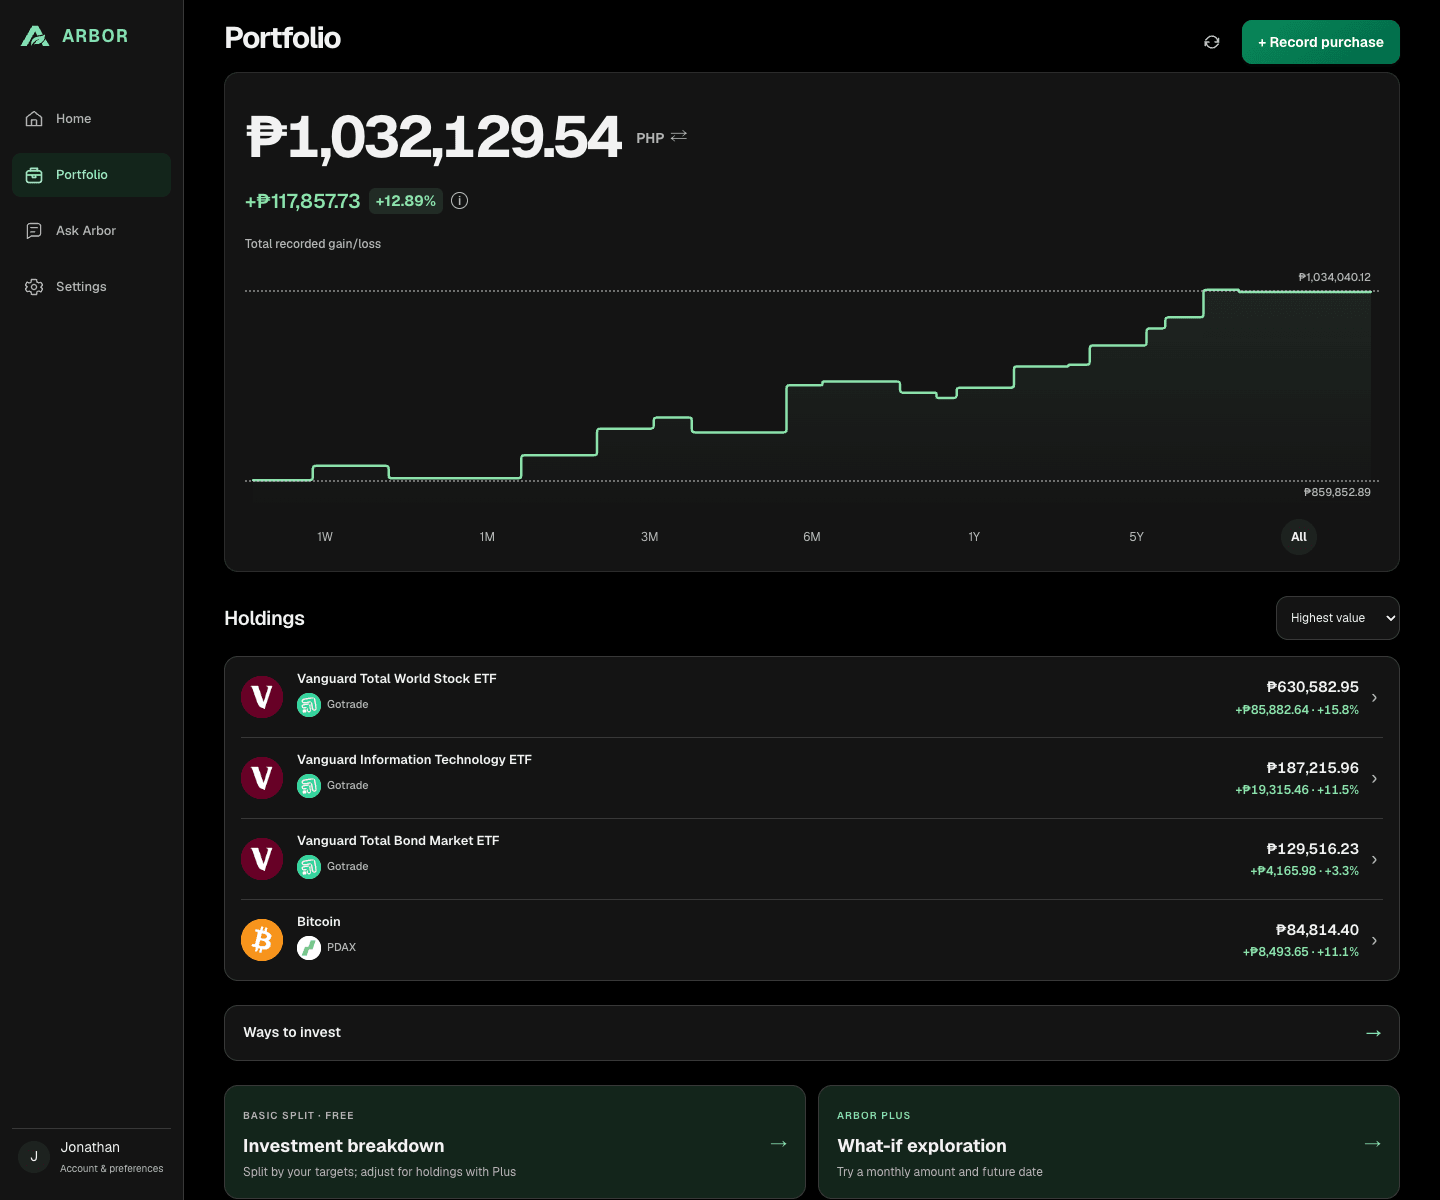This screenshot has height=1200, width=1440.
Task: Click the Home house icon in sidebar
Action: (x=34, y=119)
